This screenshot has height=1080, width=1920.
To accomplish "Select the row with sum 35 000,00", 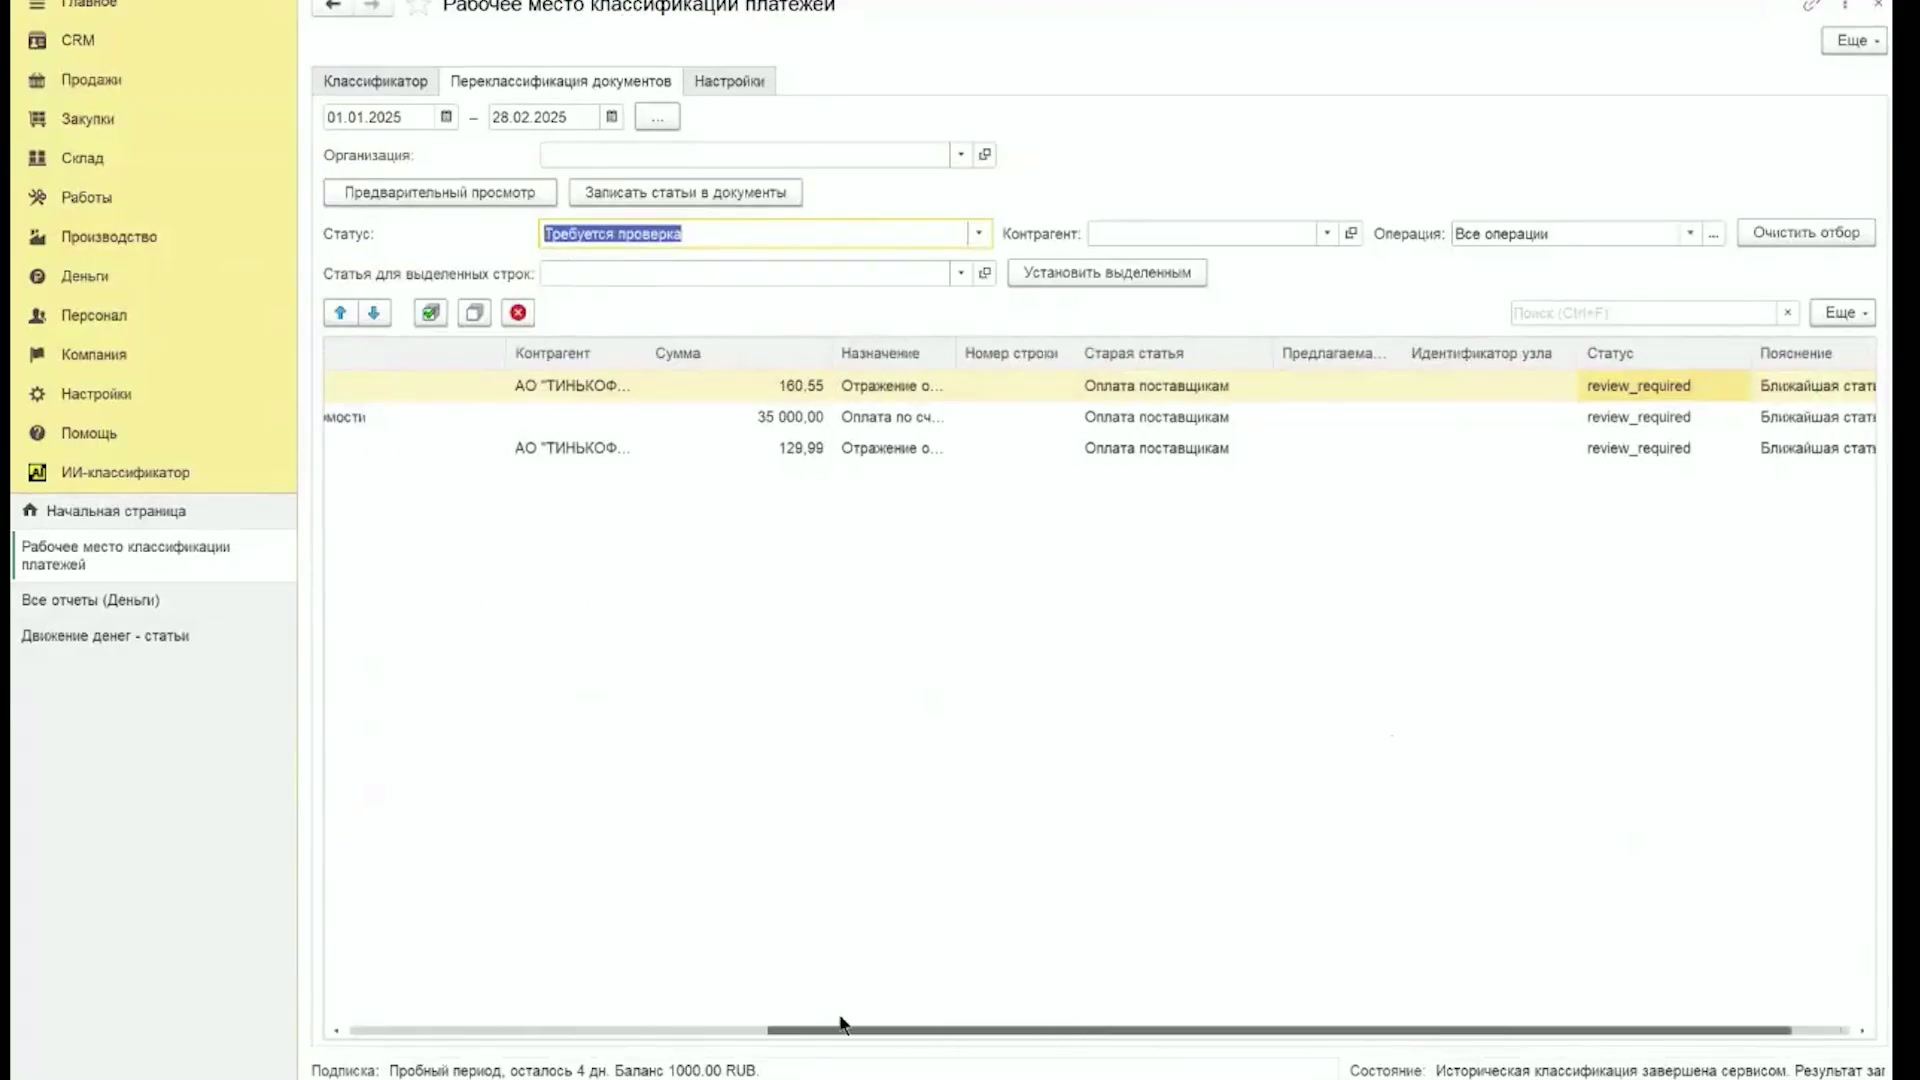I will 1099,417.
